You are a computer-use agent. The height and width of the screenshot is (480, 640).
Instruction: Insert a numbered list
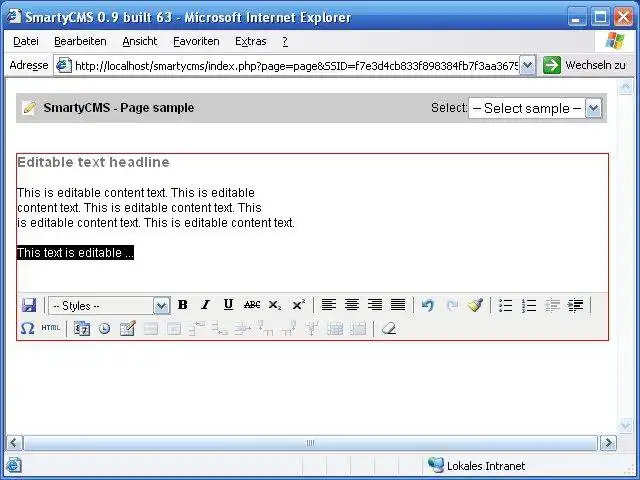point(529,304)
